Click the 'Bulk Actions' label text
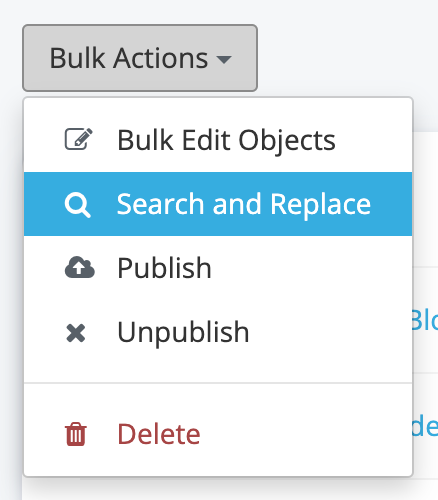 pos(129,58)
